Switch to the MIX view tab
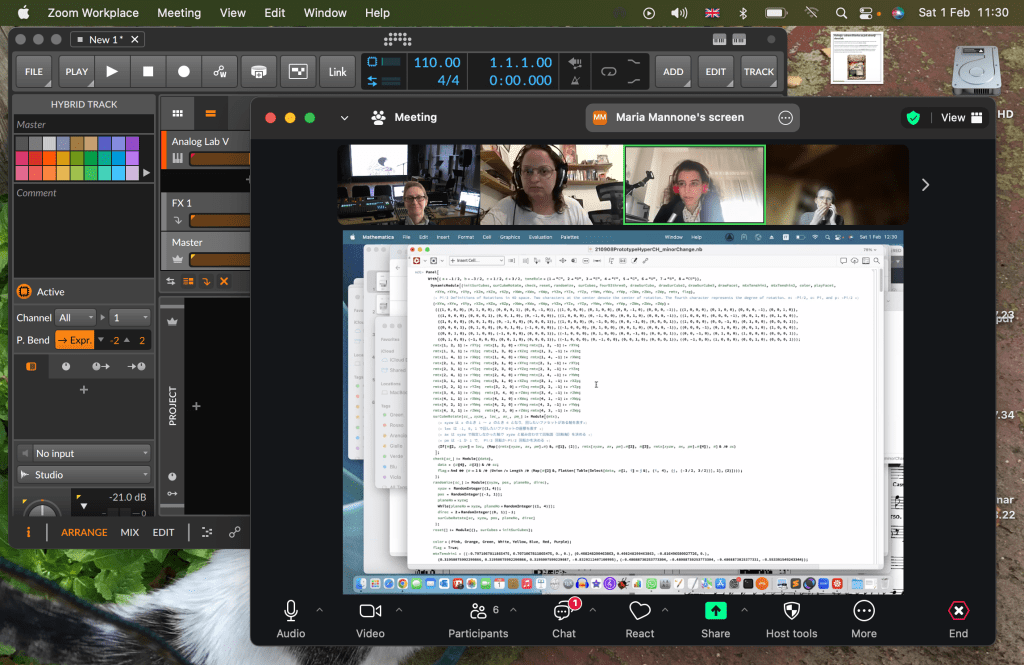1024x665 pixels. pyautogui.click(x=130, y=532)
